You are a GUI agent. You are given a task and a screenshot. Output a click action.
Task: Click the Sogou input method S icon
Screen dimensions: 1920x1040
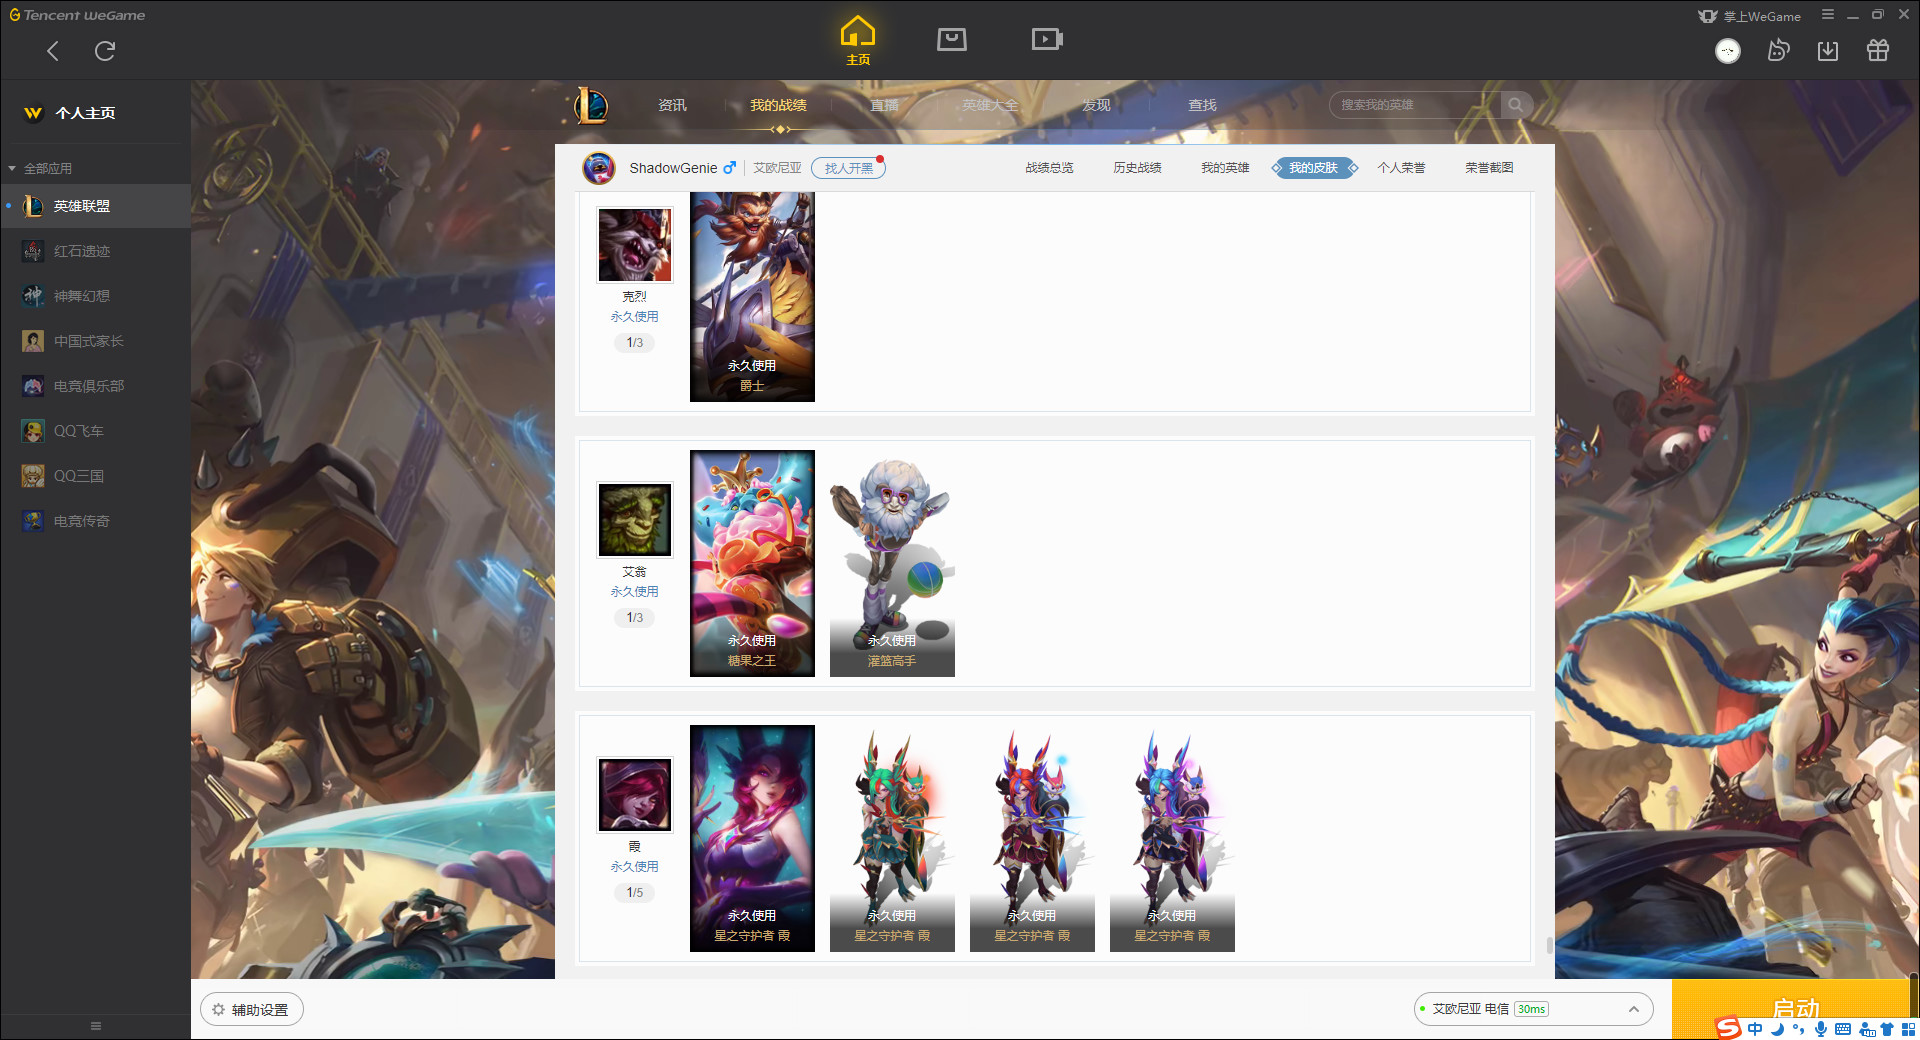1728,1028
